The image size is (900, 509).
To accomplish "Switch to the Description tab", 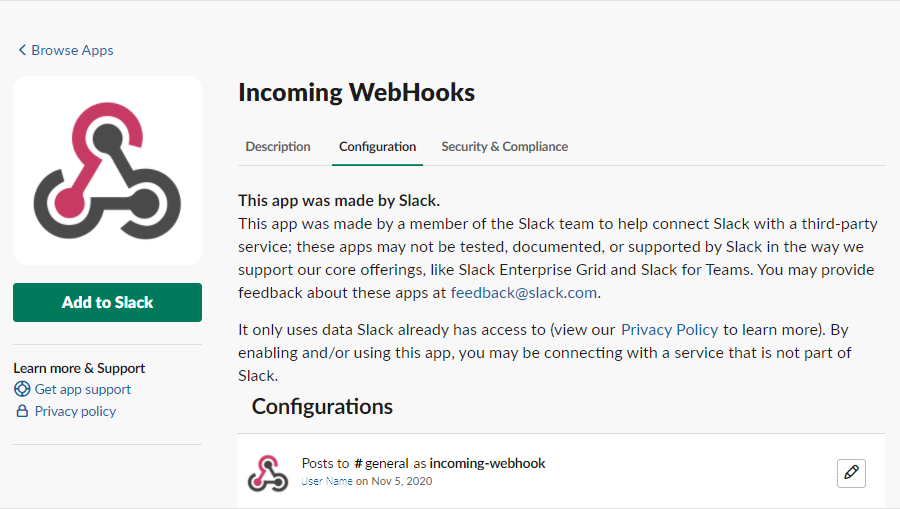I will pyautogui.click(x=278, y=146).
